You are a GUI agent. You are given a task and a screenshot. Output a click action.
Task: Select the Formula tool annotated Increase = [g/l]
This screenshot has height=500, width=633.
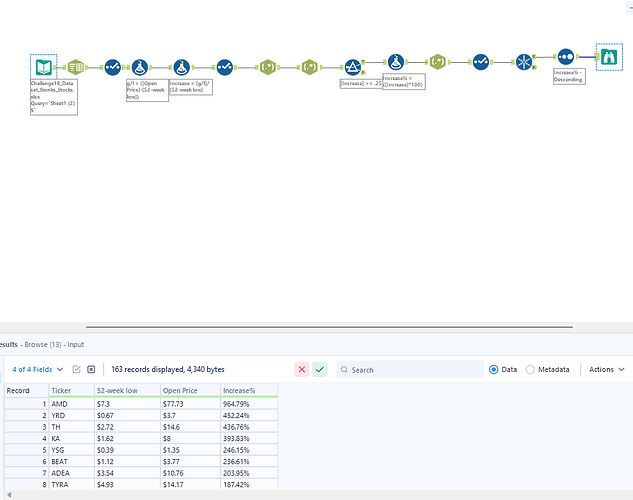click(x=182, y=67)
